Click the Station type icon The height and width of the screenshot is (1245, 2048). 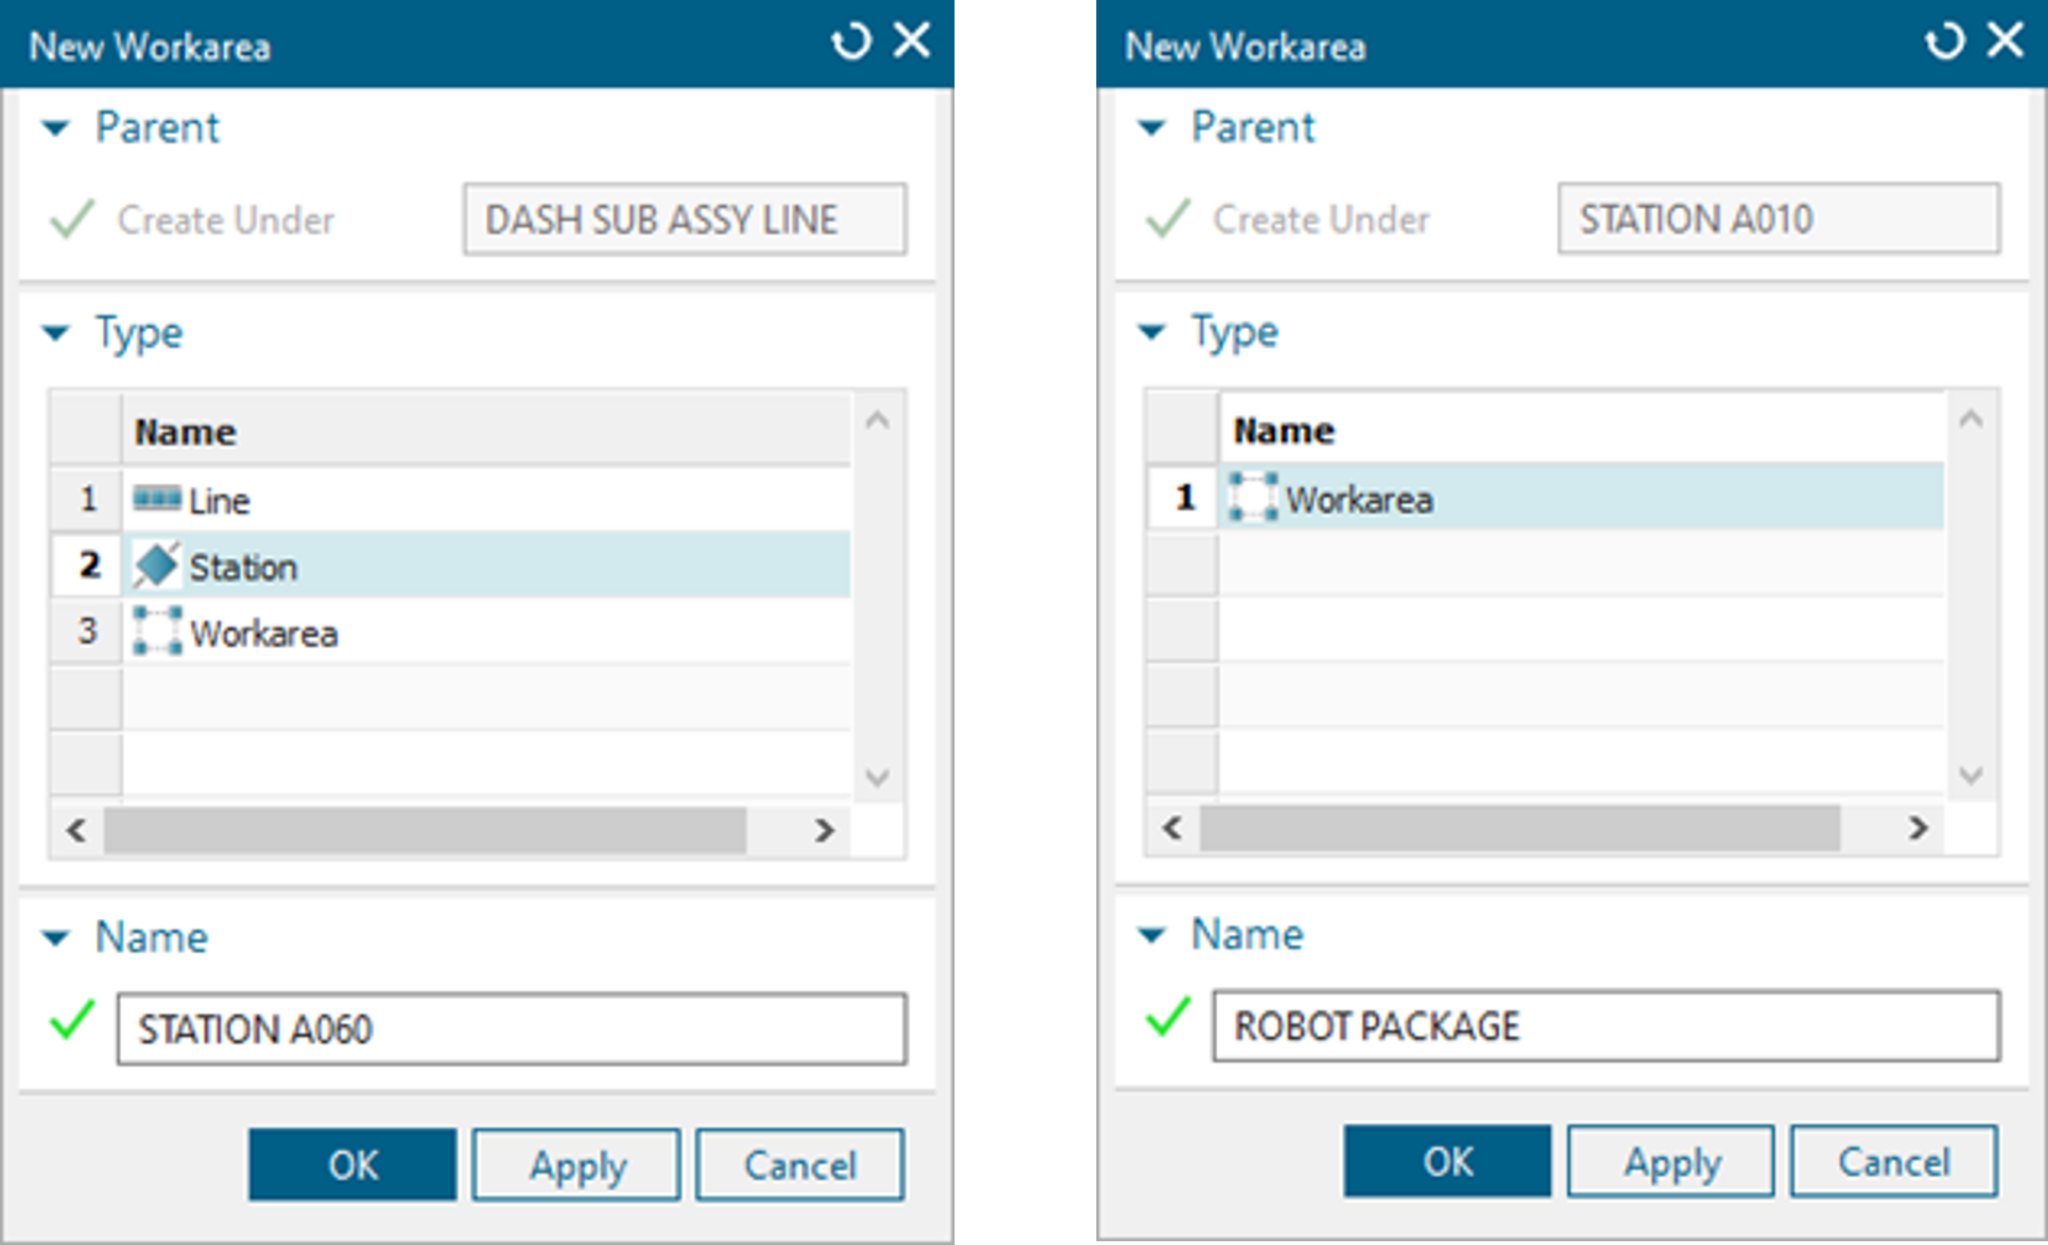tap(157, 566)
